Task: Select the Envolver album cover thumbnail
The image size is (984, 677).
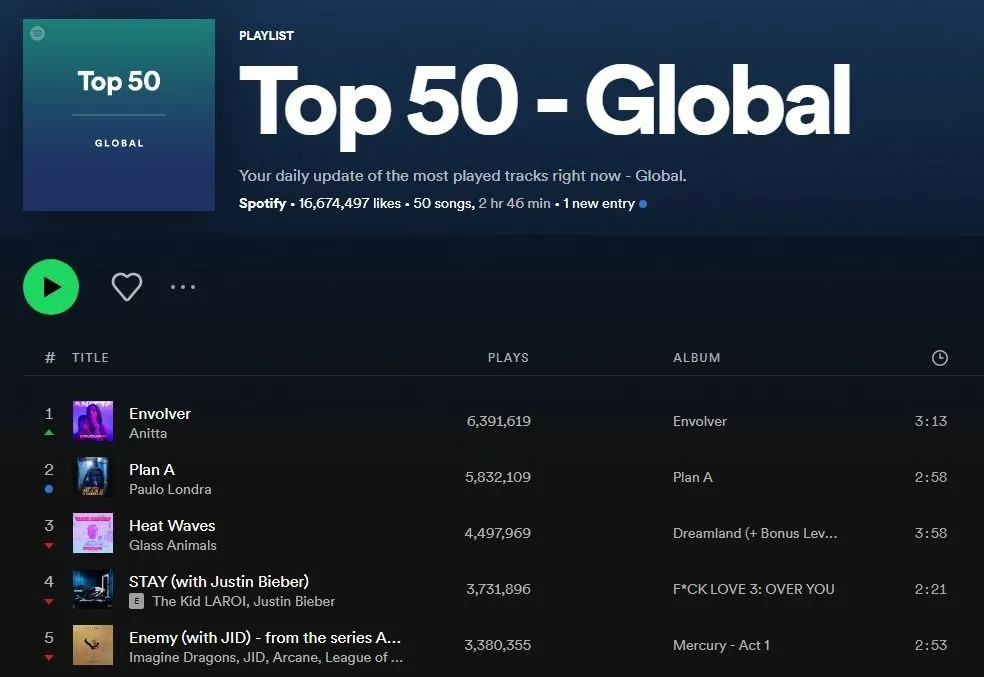Action: [x=93, y=421]
